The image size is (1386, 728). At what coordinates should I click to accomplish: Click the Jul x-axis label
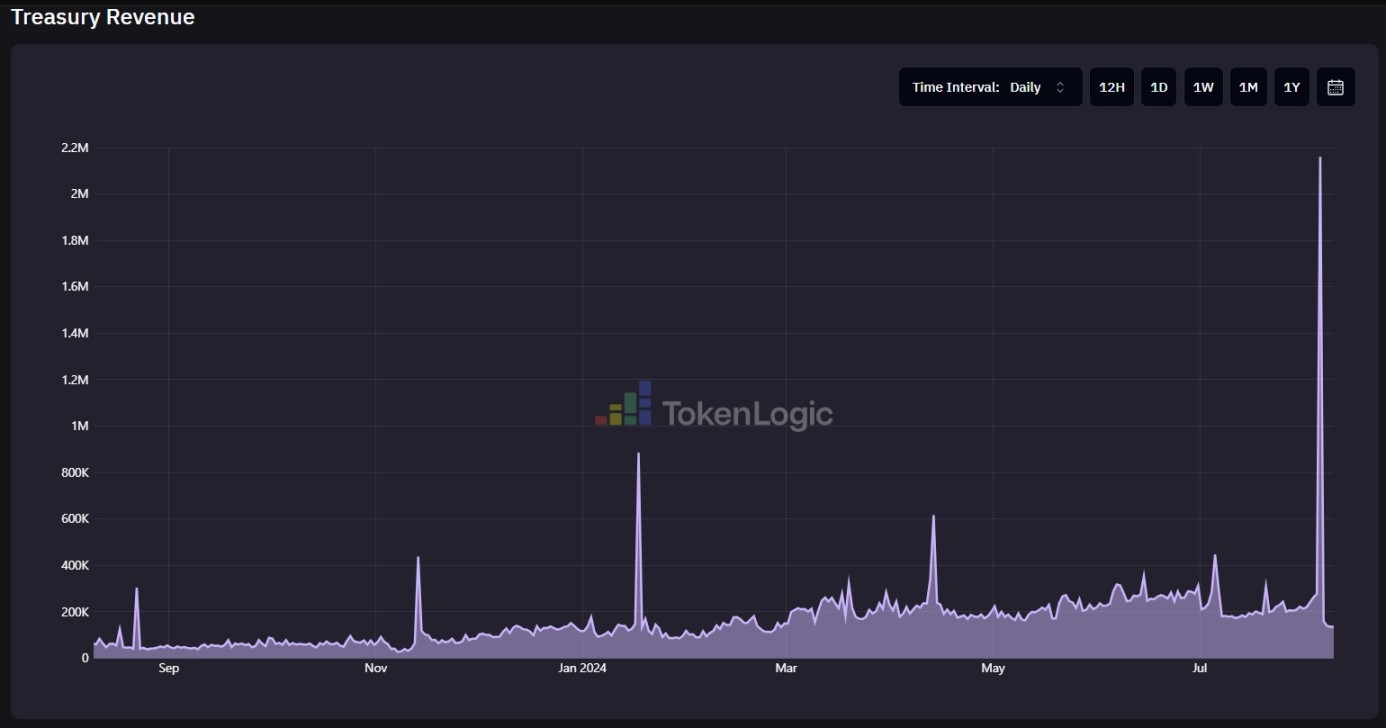coord(1199,668)
